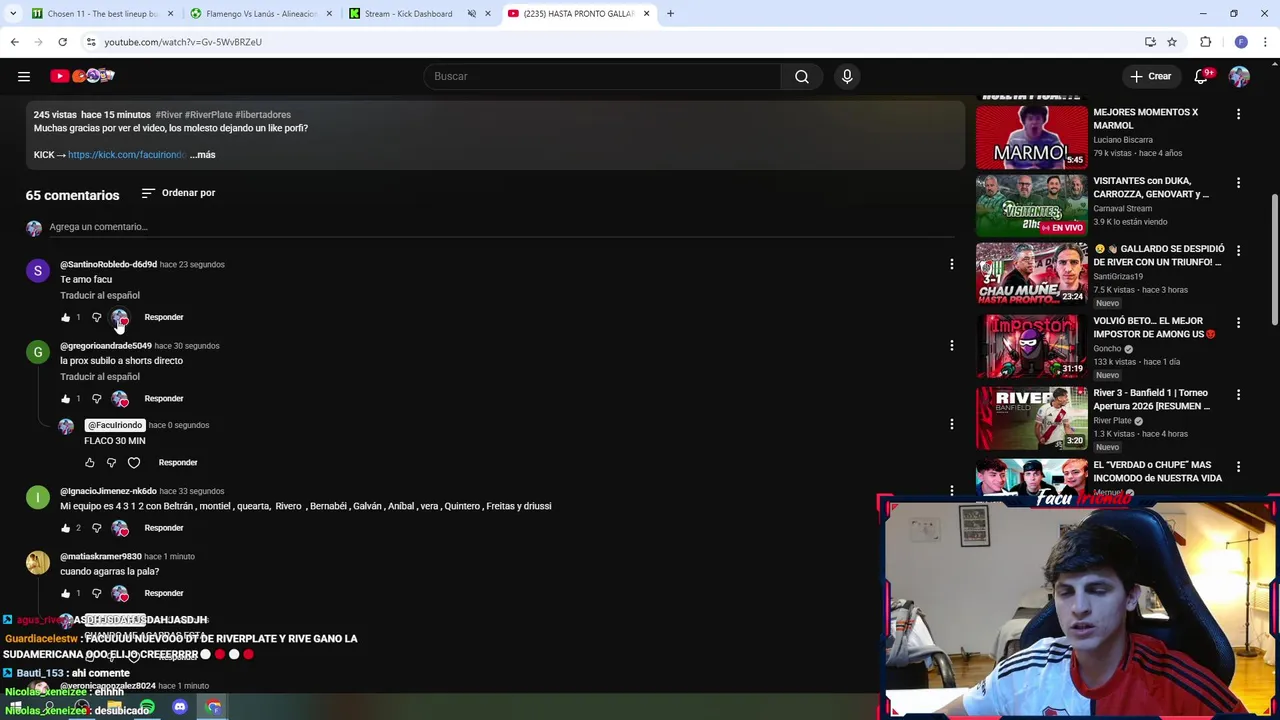Bookmark this page with the star icon

tap(1172, 42)
